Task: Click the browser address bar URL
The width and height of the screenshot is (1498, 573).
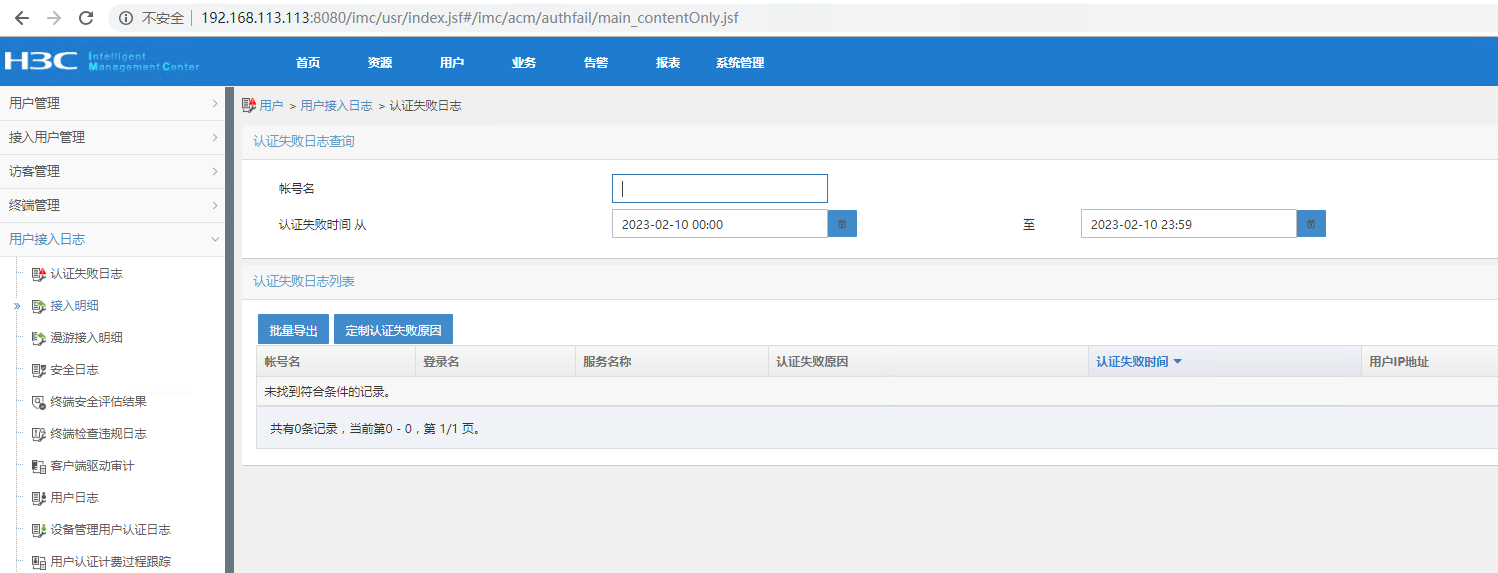Action: (x=470, y=18)
